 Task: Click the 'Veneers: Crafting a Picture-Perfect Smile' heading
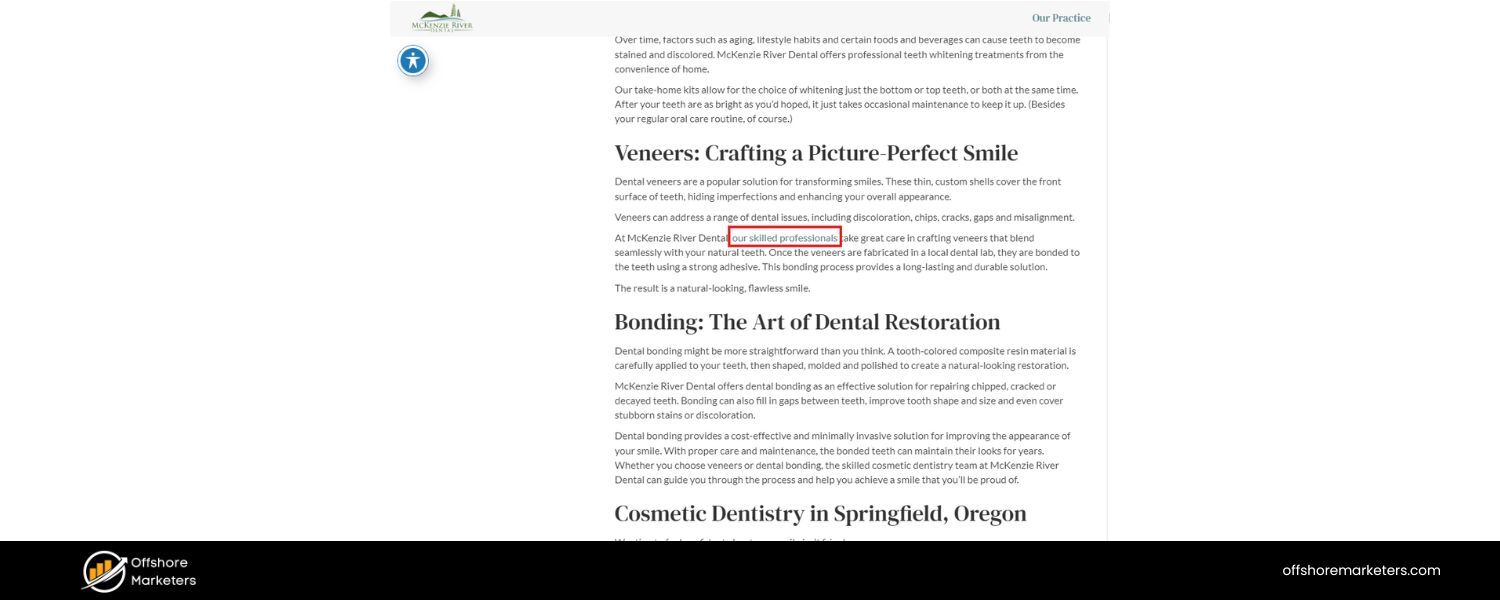click(816, 153)
